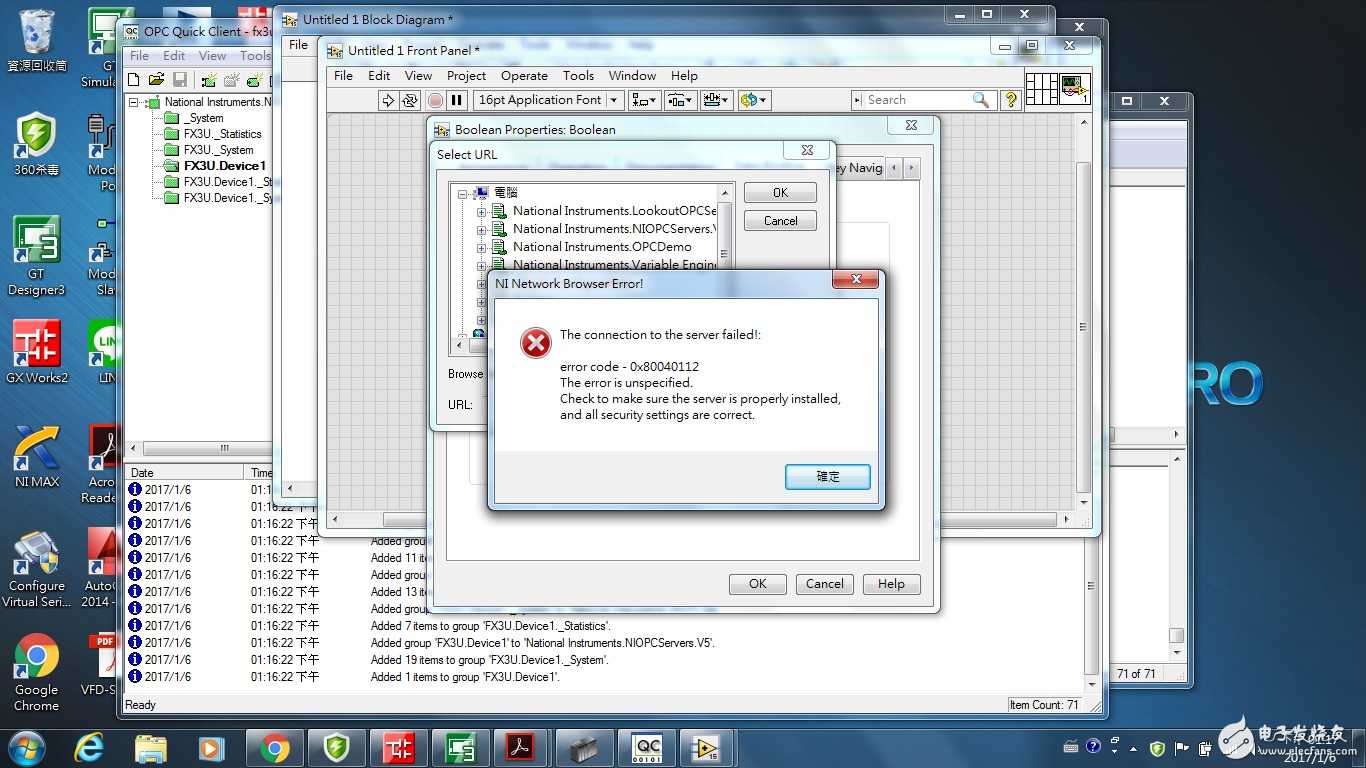Open the Front Panel Tools menu
The height and width of the screenshot is (768, 1366).
pos(578,76)
